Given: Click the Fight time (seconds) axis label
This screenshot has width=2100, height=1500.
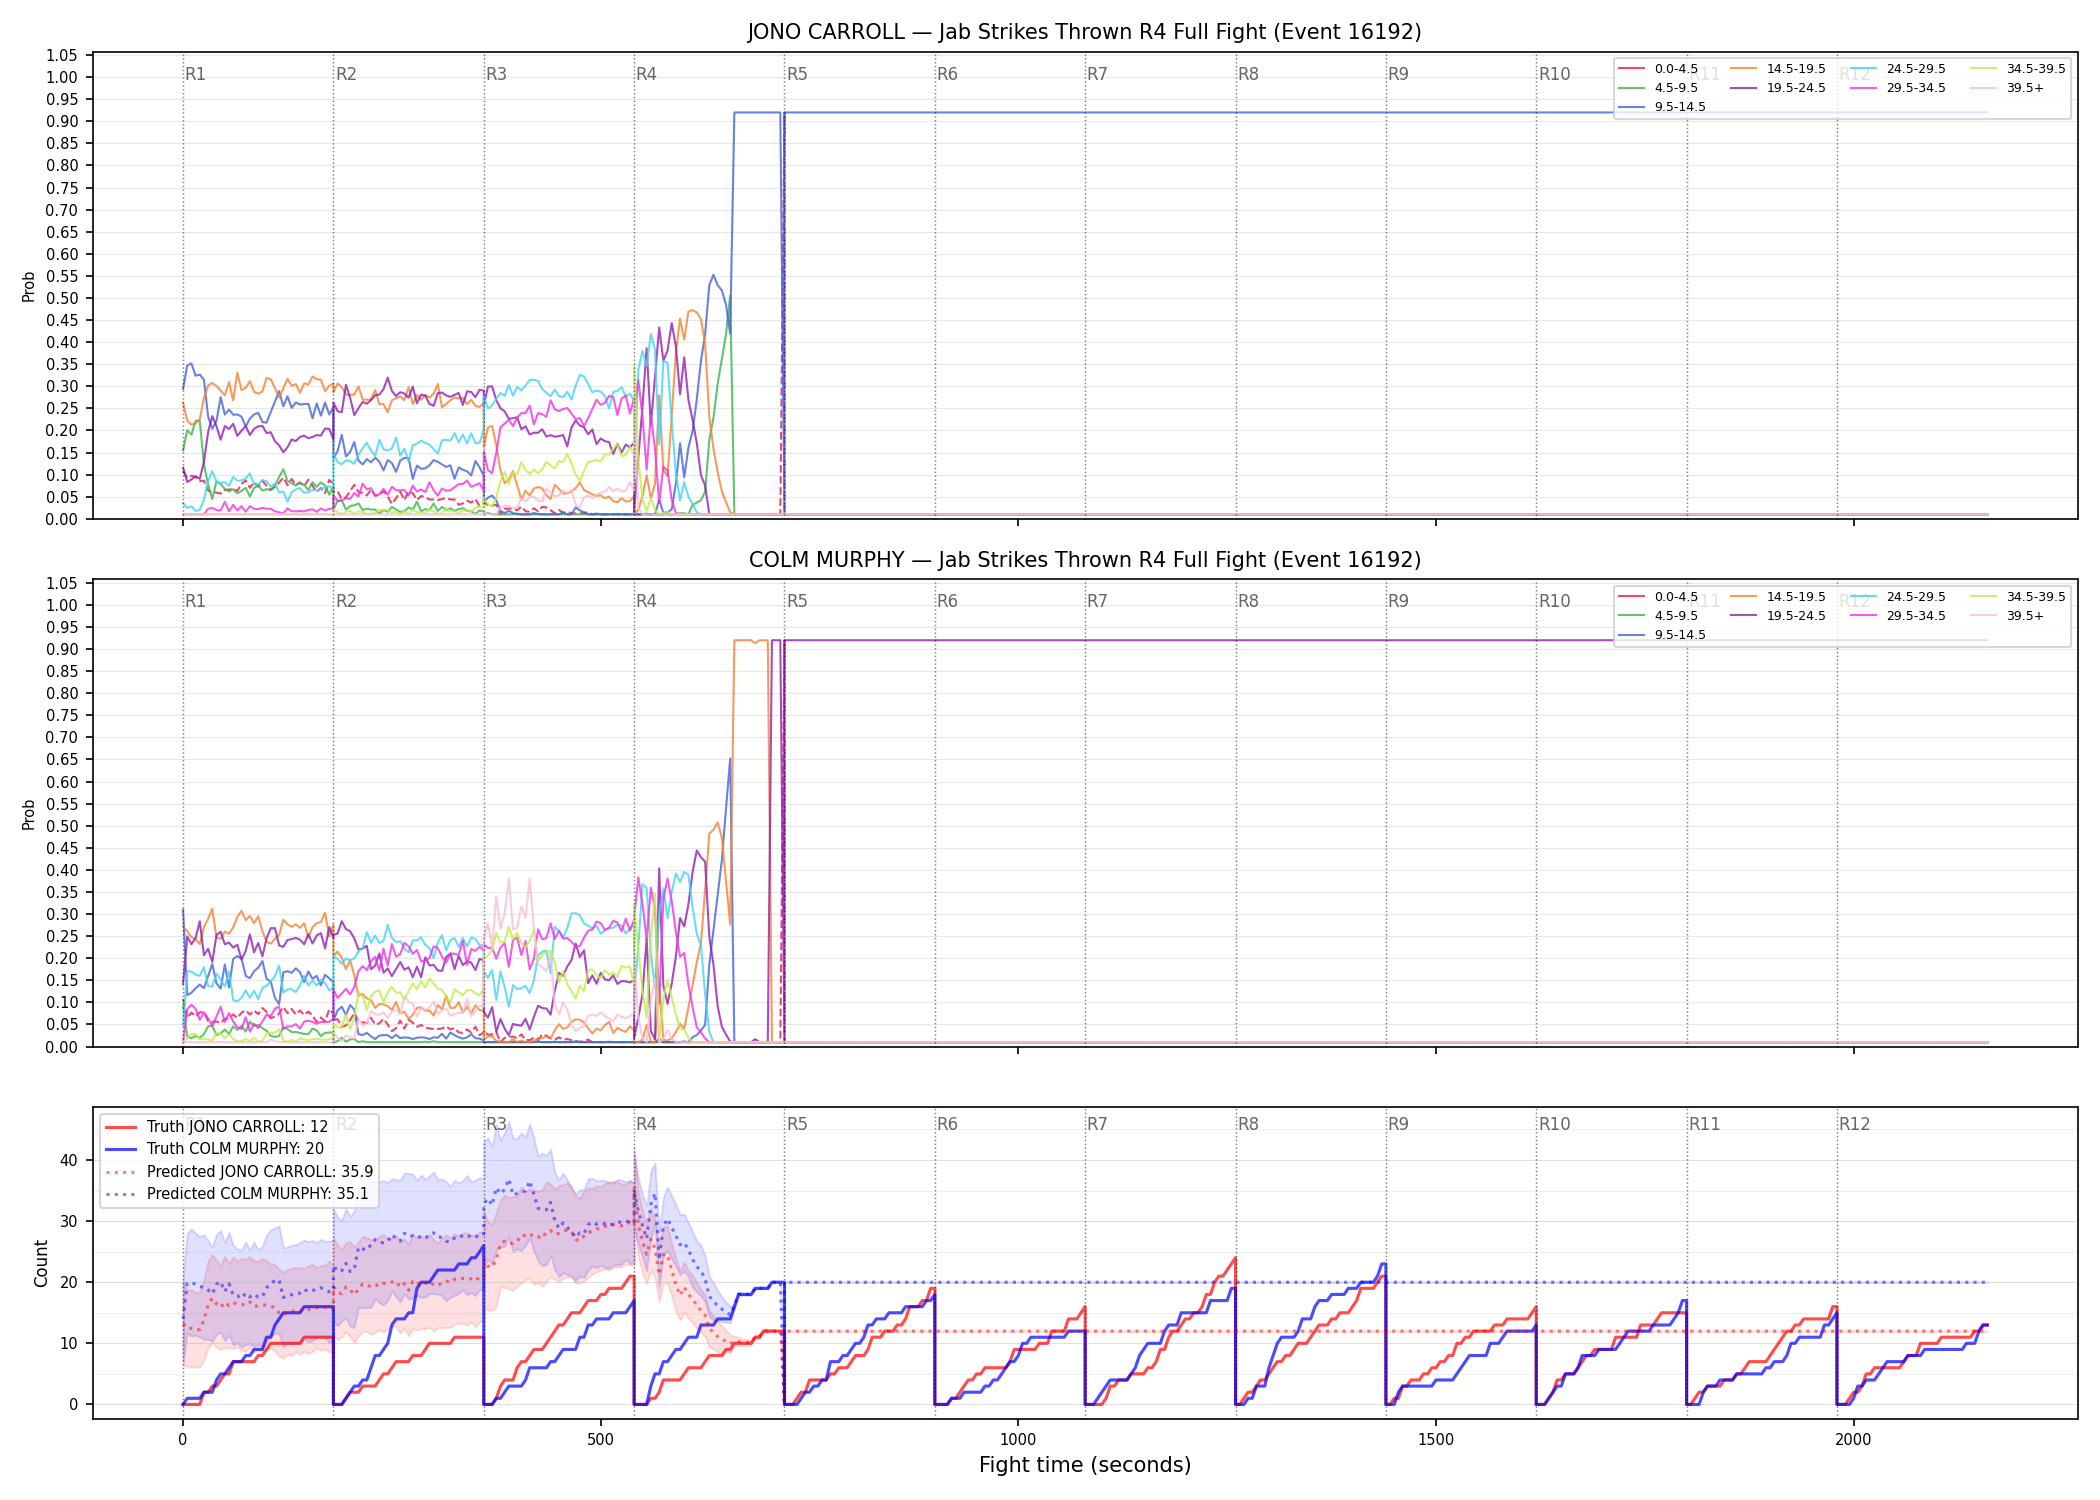Looking at the screenshot, I should [1085, 1465].
